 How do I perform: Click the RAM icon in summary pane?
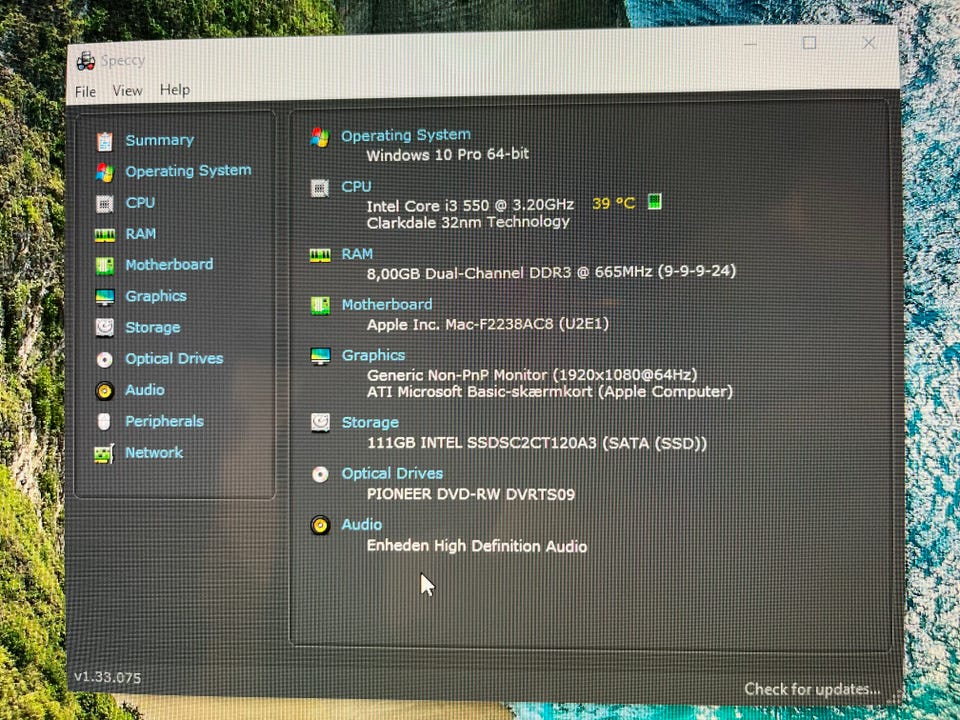click(x=320, y=255)
